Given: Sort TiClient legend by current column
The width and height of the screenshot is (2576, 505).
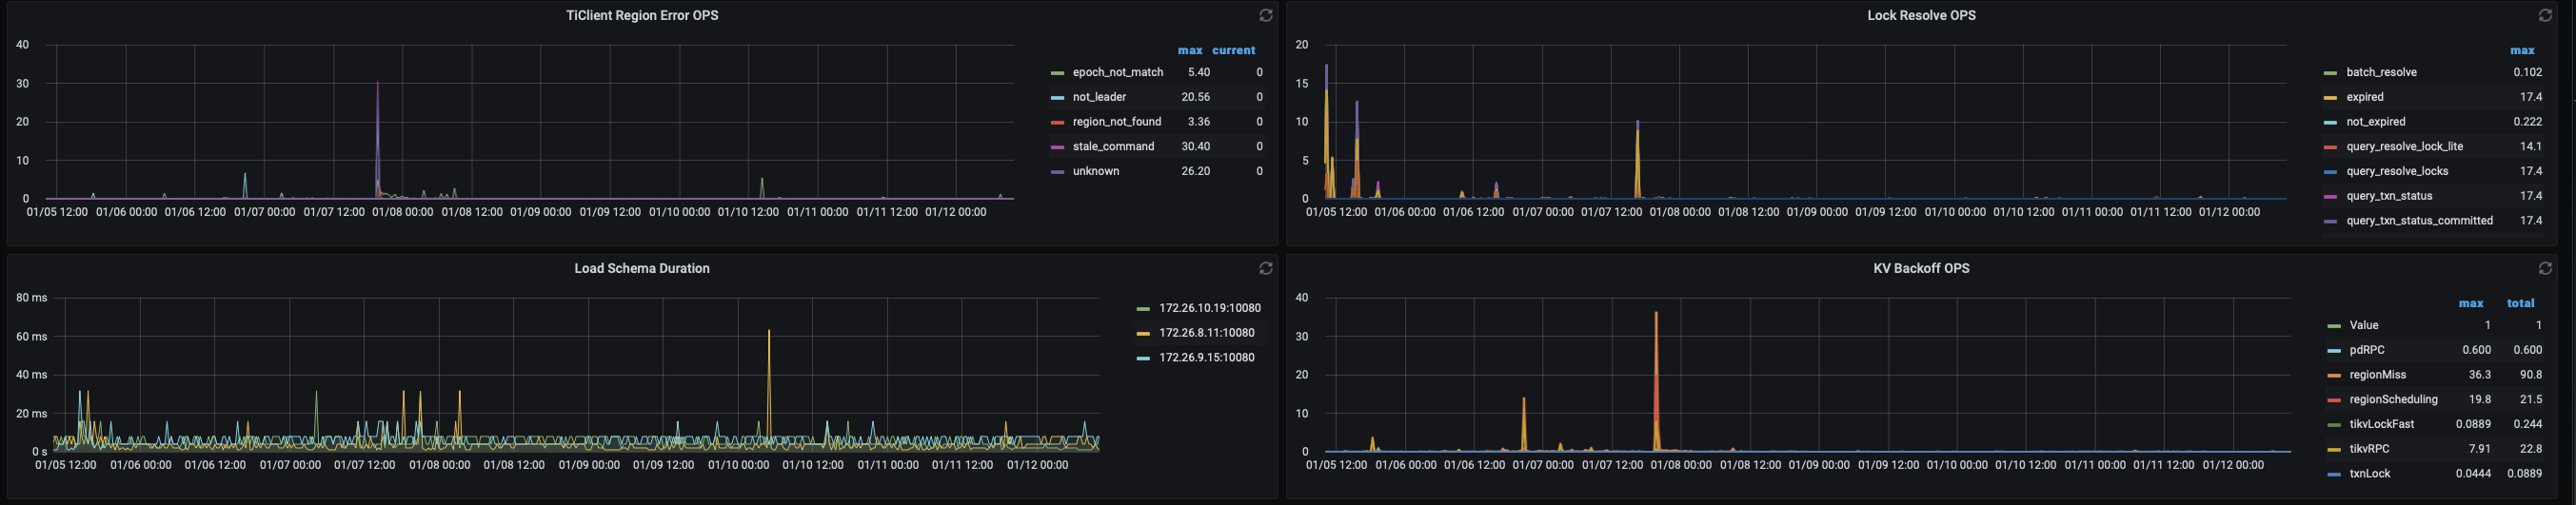Looking at the screenshot, I should click(1233, 50).
